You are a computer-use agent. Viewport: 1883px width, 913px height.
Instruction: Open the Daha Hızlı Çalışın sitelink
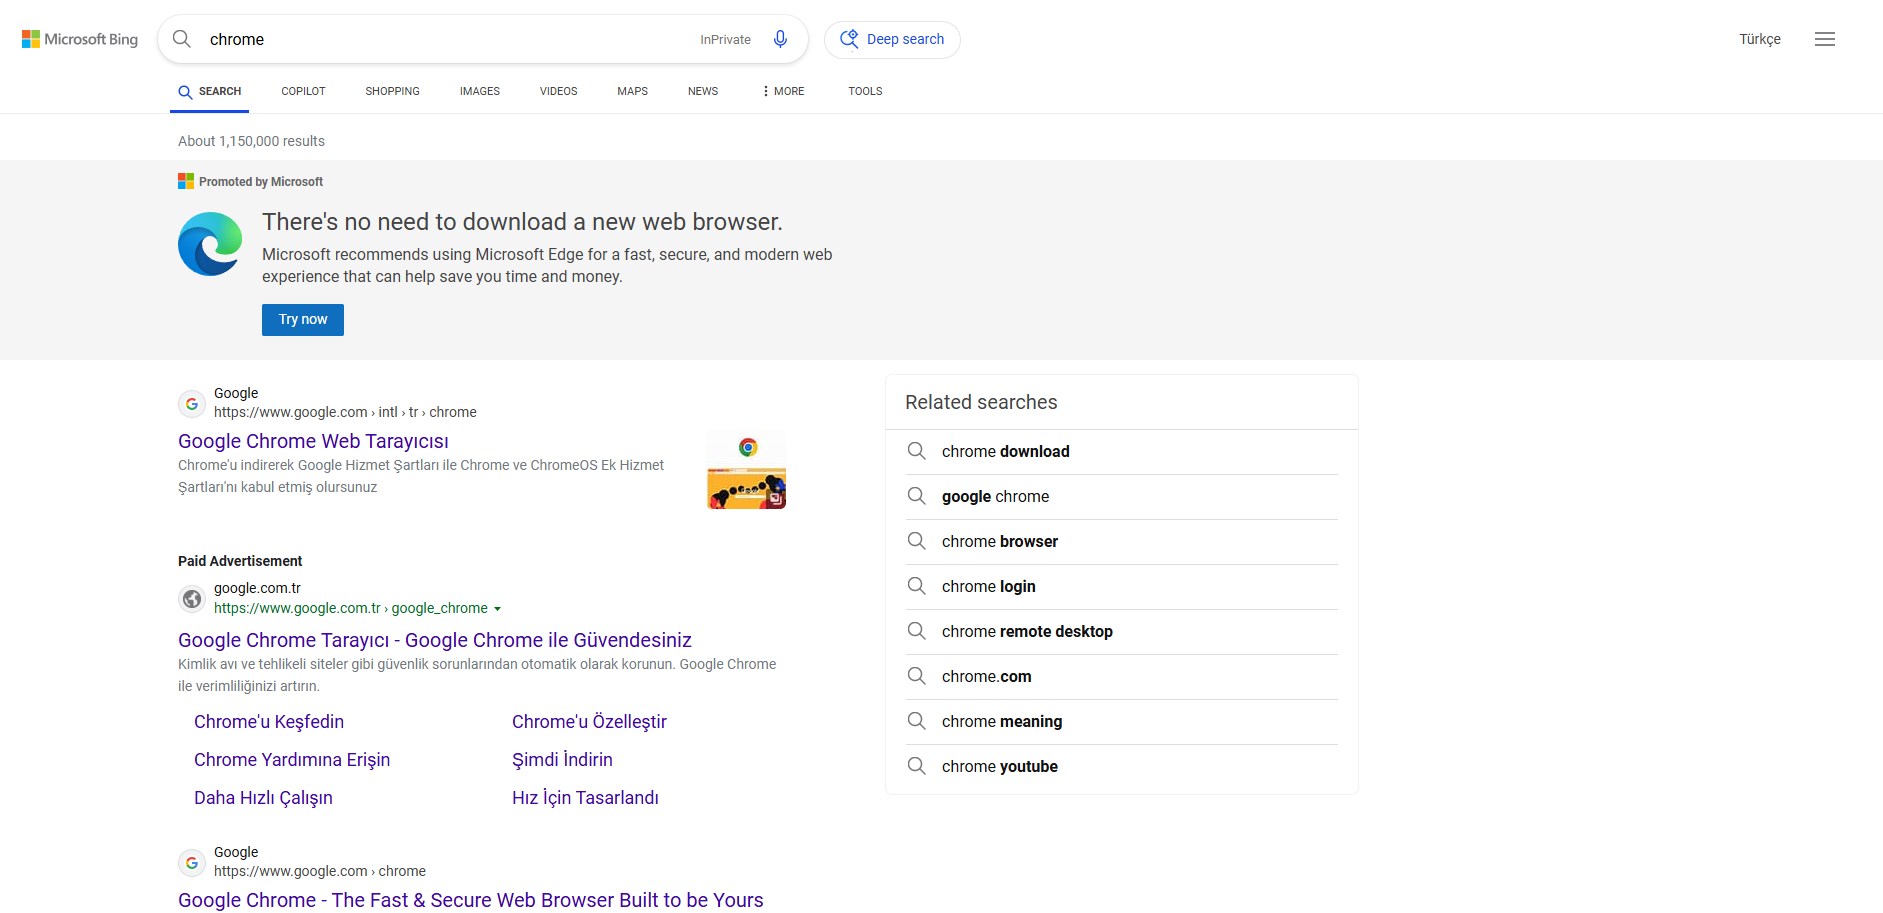pos(263,798)
